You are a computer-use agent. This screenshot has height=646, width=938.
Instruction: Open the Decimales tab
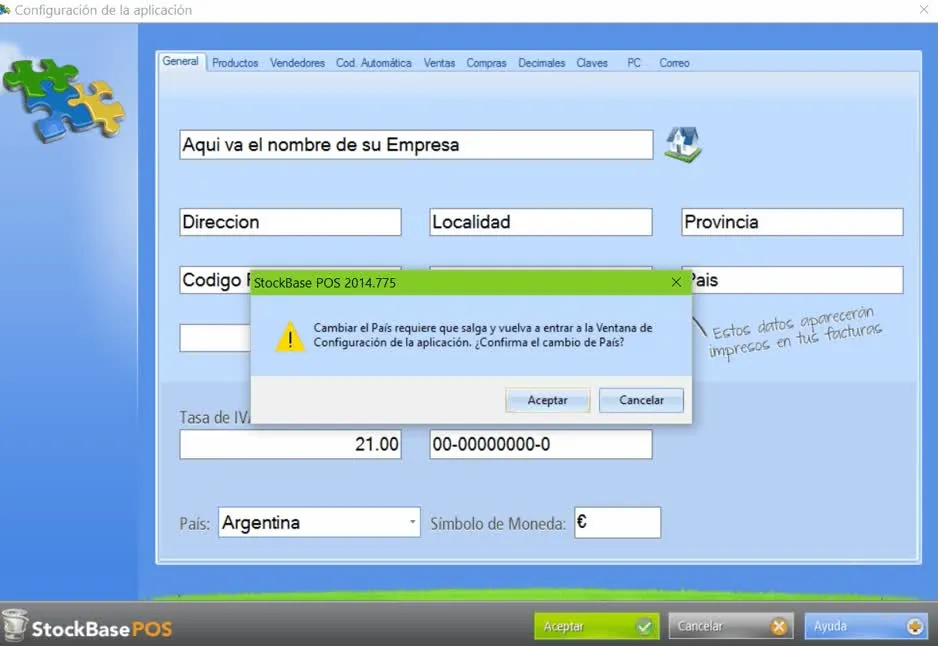point(541,63)
